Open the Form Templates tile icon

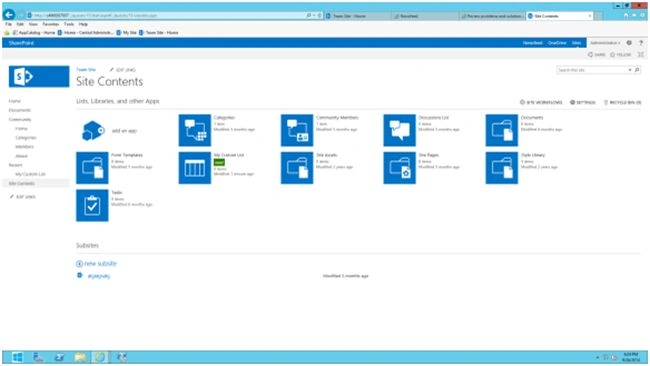(x=92, y=167)
